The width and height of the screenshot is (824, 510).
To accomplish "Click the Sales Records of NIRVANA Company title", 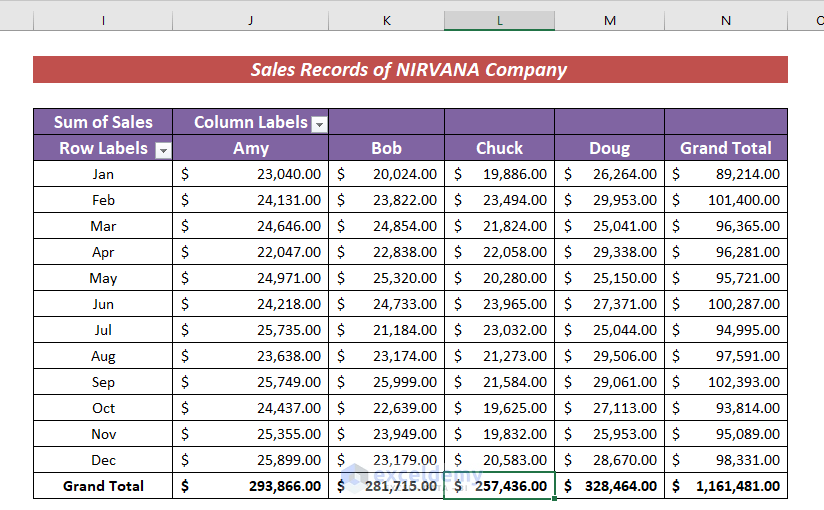I will point(409,70).
